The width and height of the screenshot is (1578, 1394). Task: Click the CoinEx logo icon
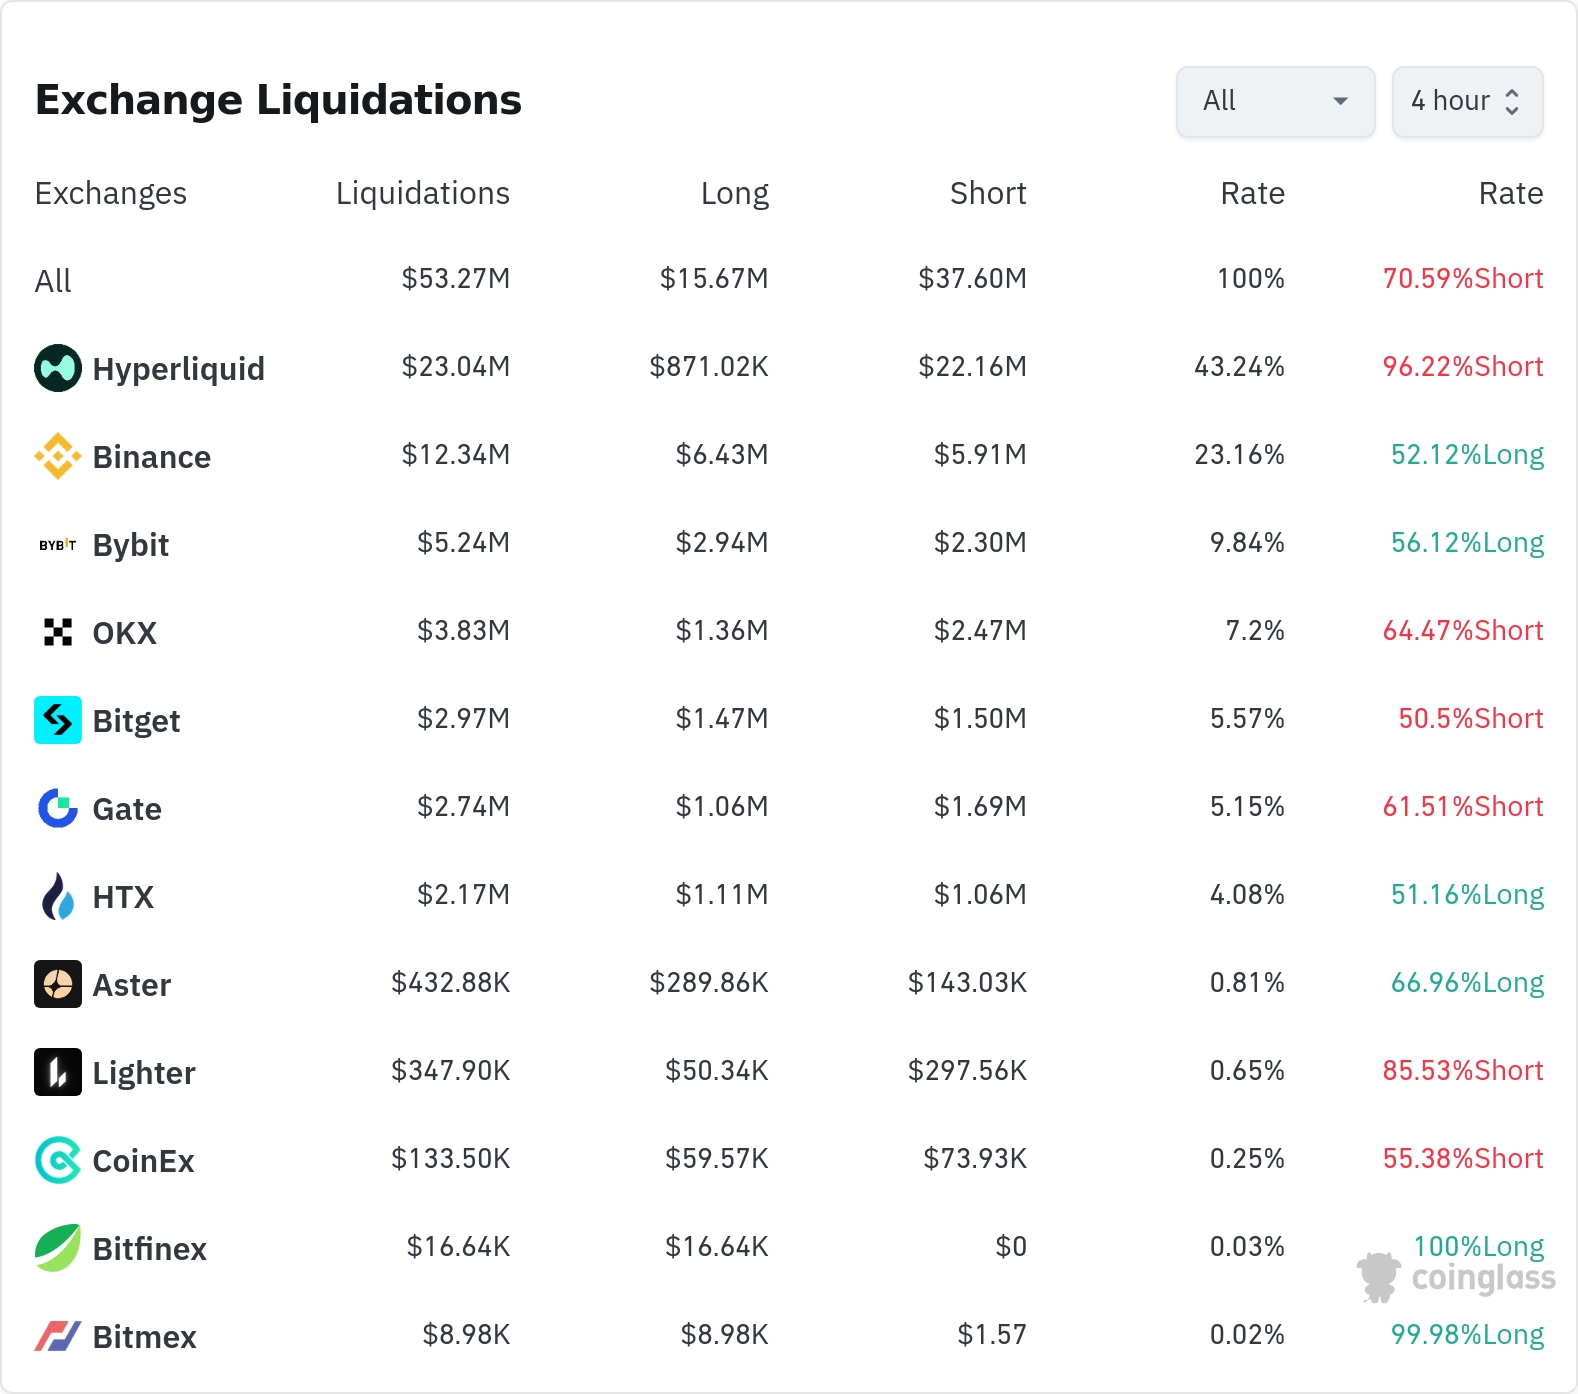[58, 1160]
